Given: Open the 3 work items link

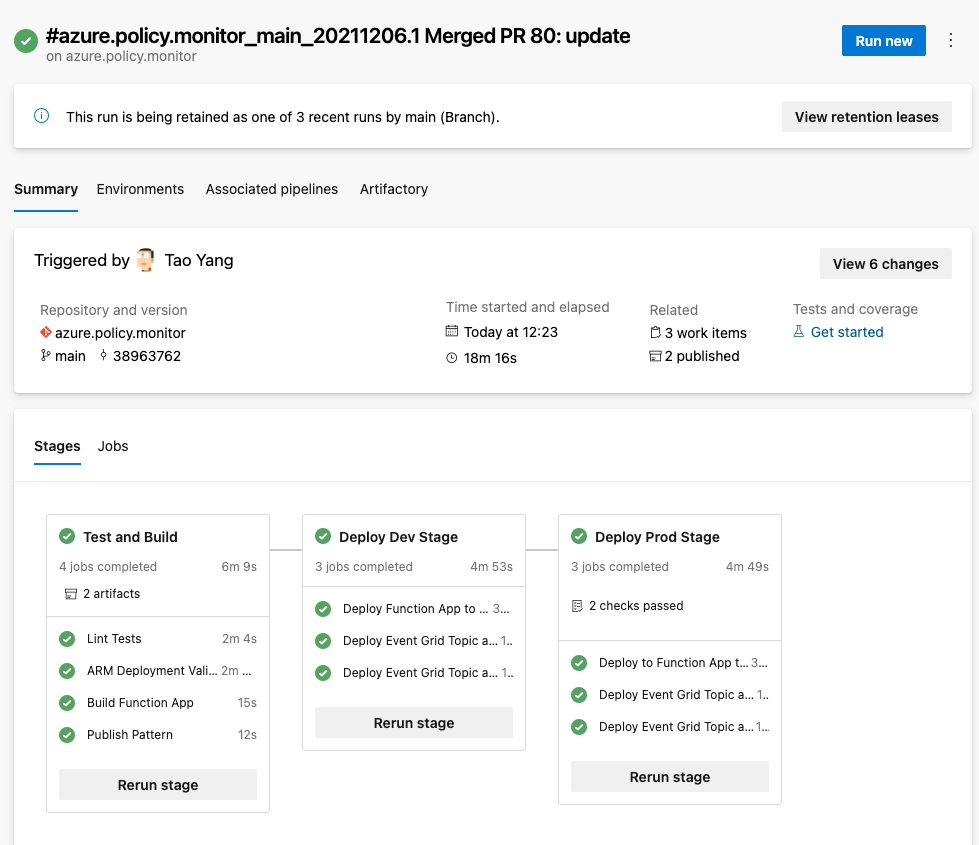Looking at the screenshot, I should click(706, 333).
